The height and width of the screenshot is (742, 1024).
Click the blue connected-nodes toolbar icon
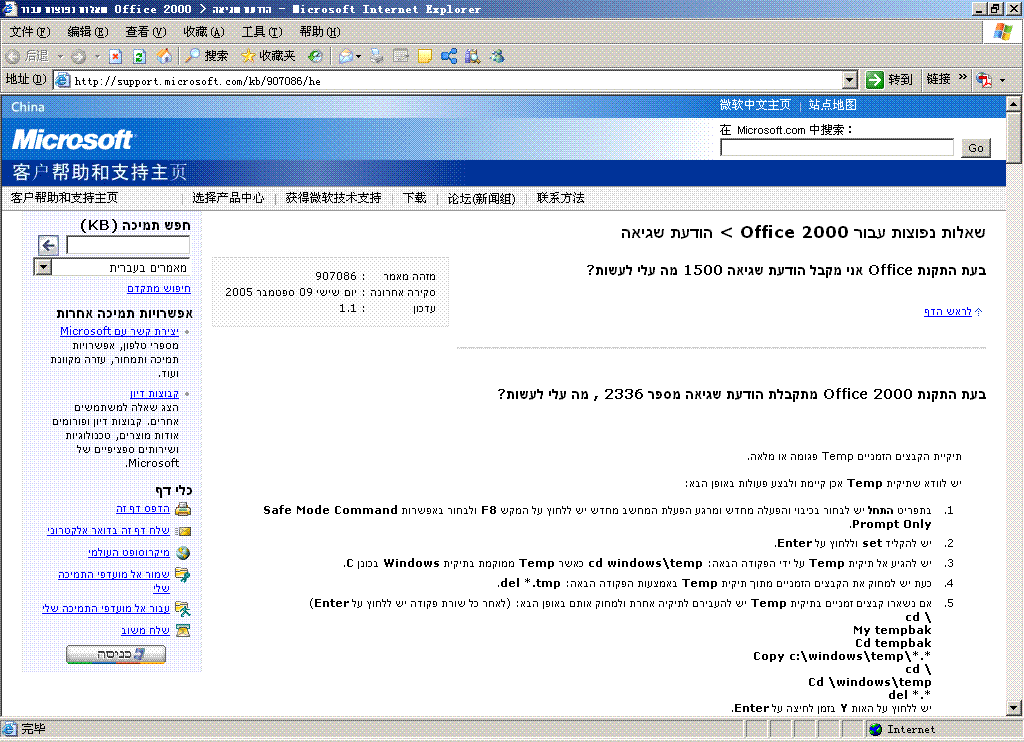coord(449,57)
